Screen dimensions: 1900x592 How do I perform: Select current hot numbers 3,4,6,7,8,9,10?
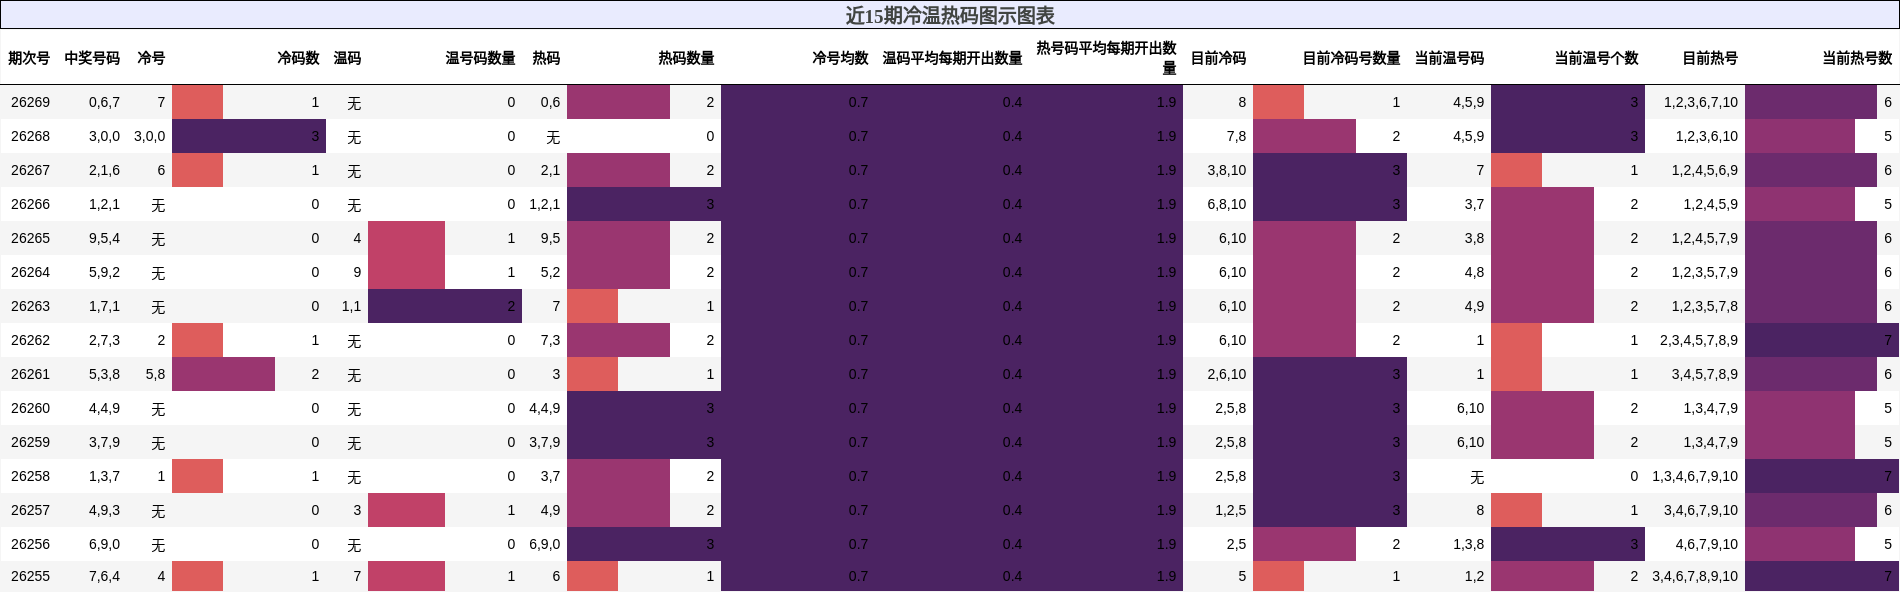[1695, 576]
